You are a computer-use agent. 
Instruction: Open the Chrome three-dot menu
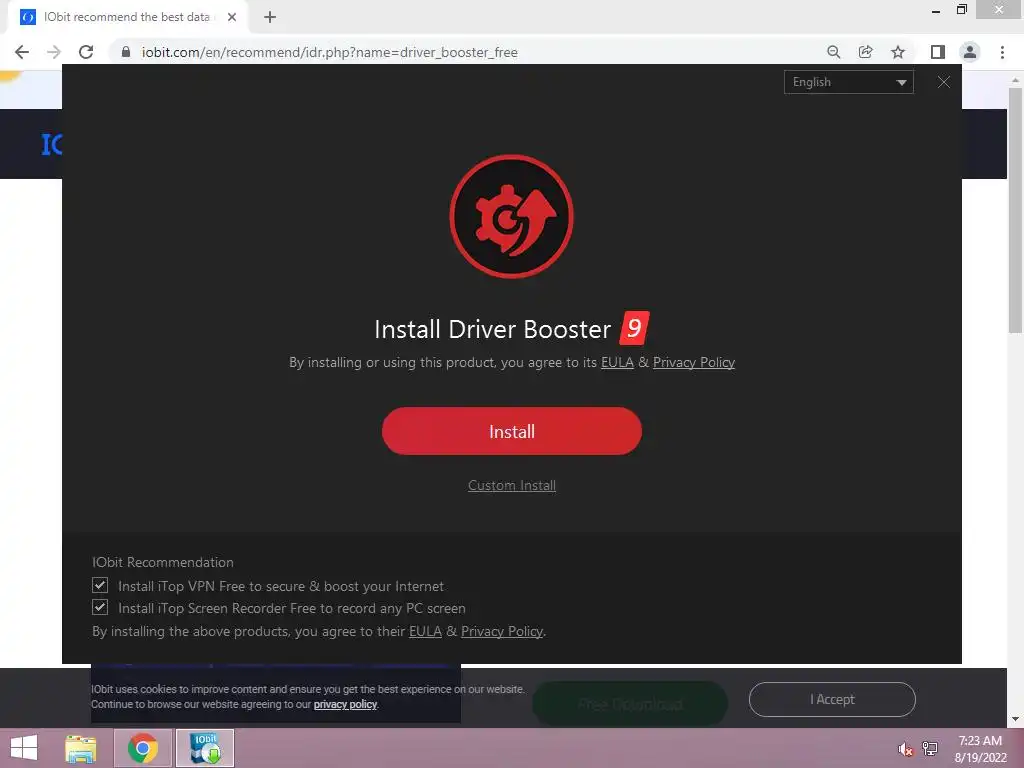1002,52
